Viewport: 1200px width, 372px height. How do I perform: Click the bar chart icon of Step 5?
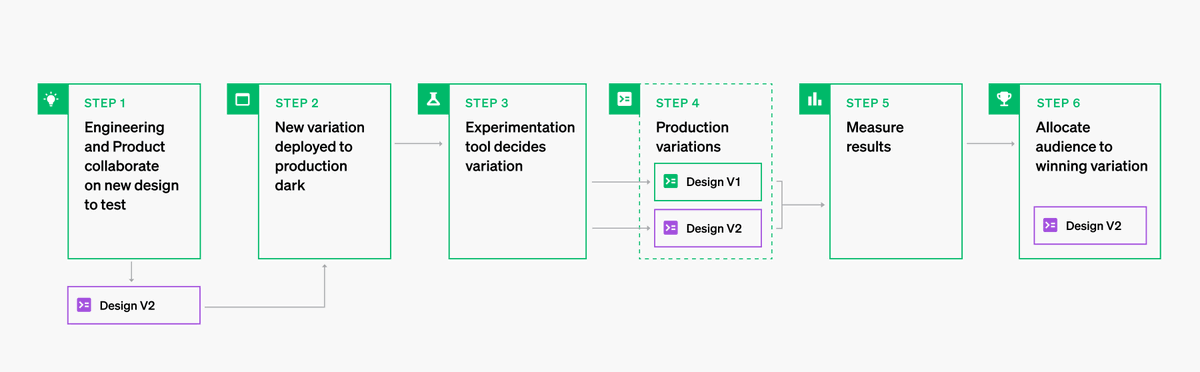tap(814, 99)
